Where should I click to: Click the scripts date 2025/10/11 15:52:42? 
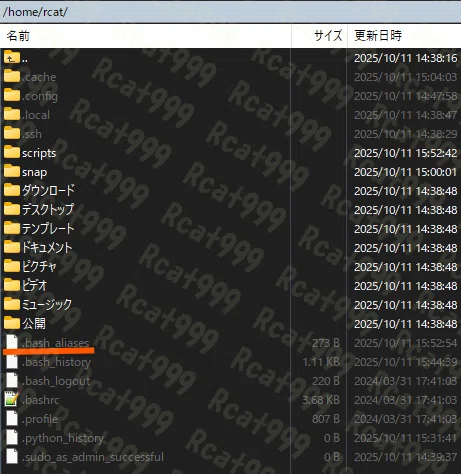point(406,153)
